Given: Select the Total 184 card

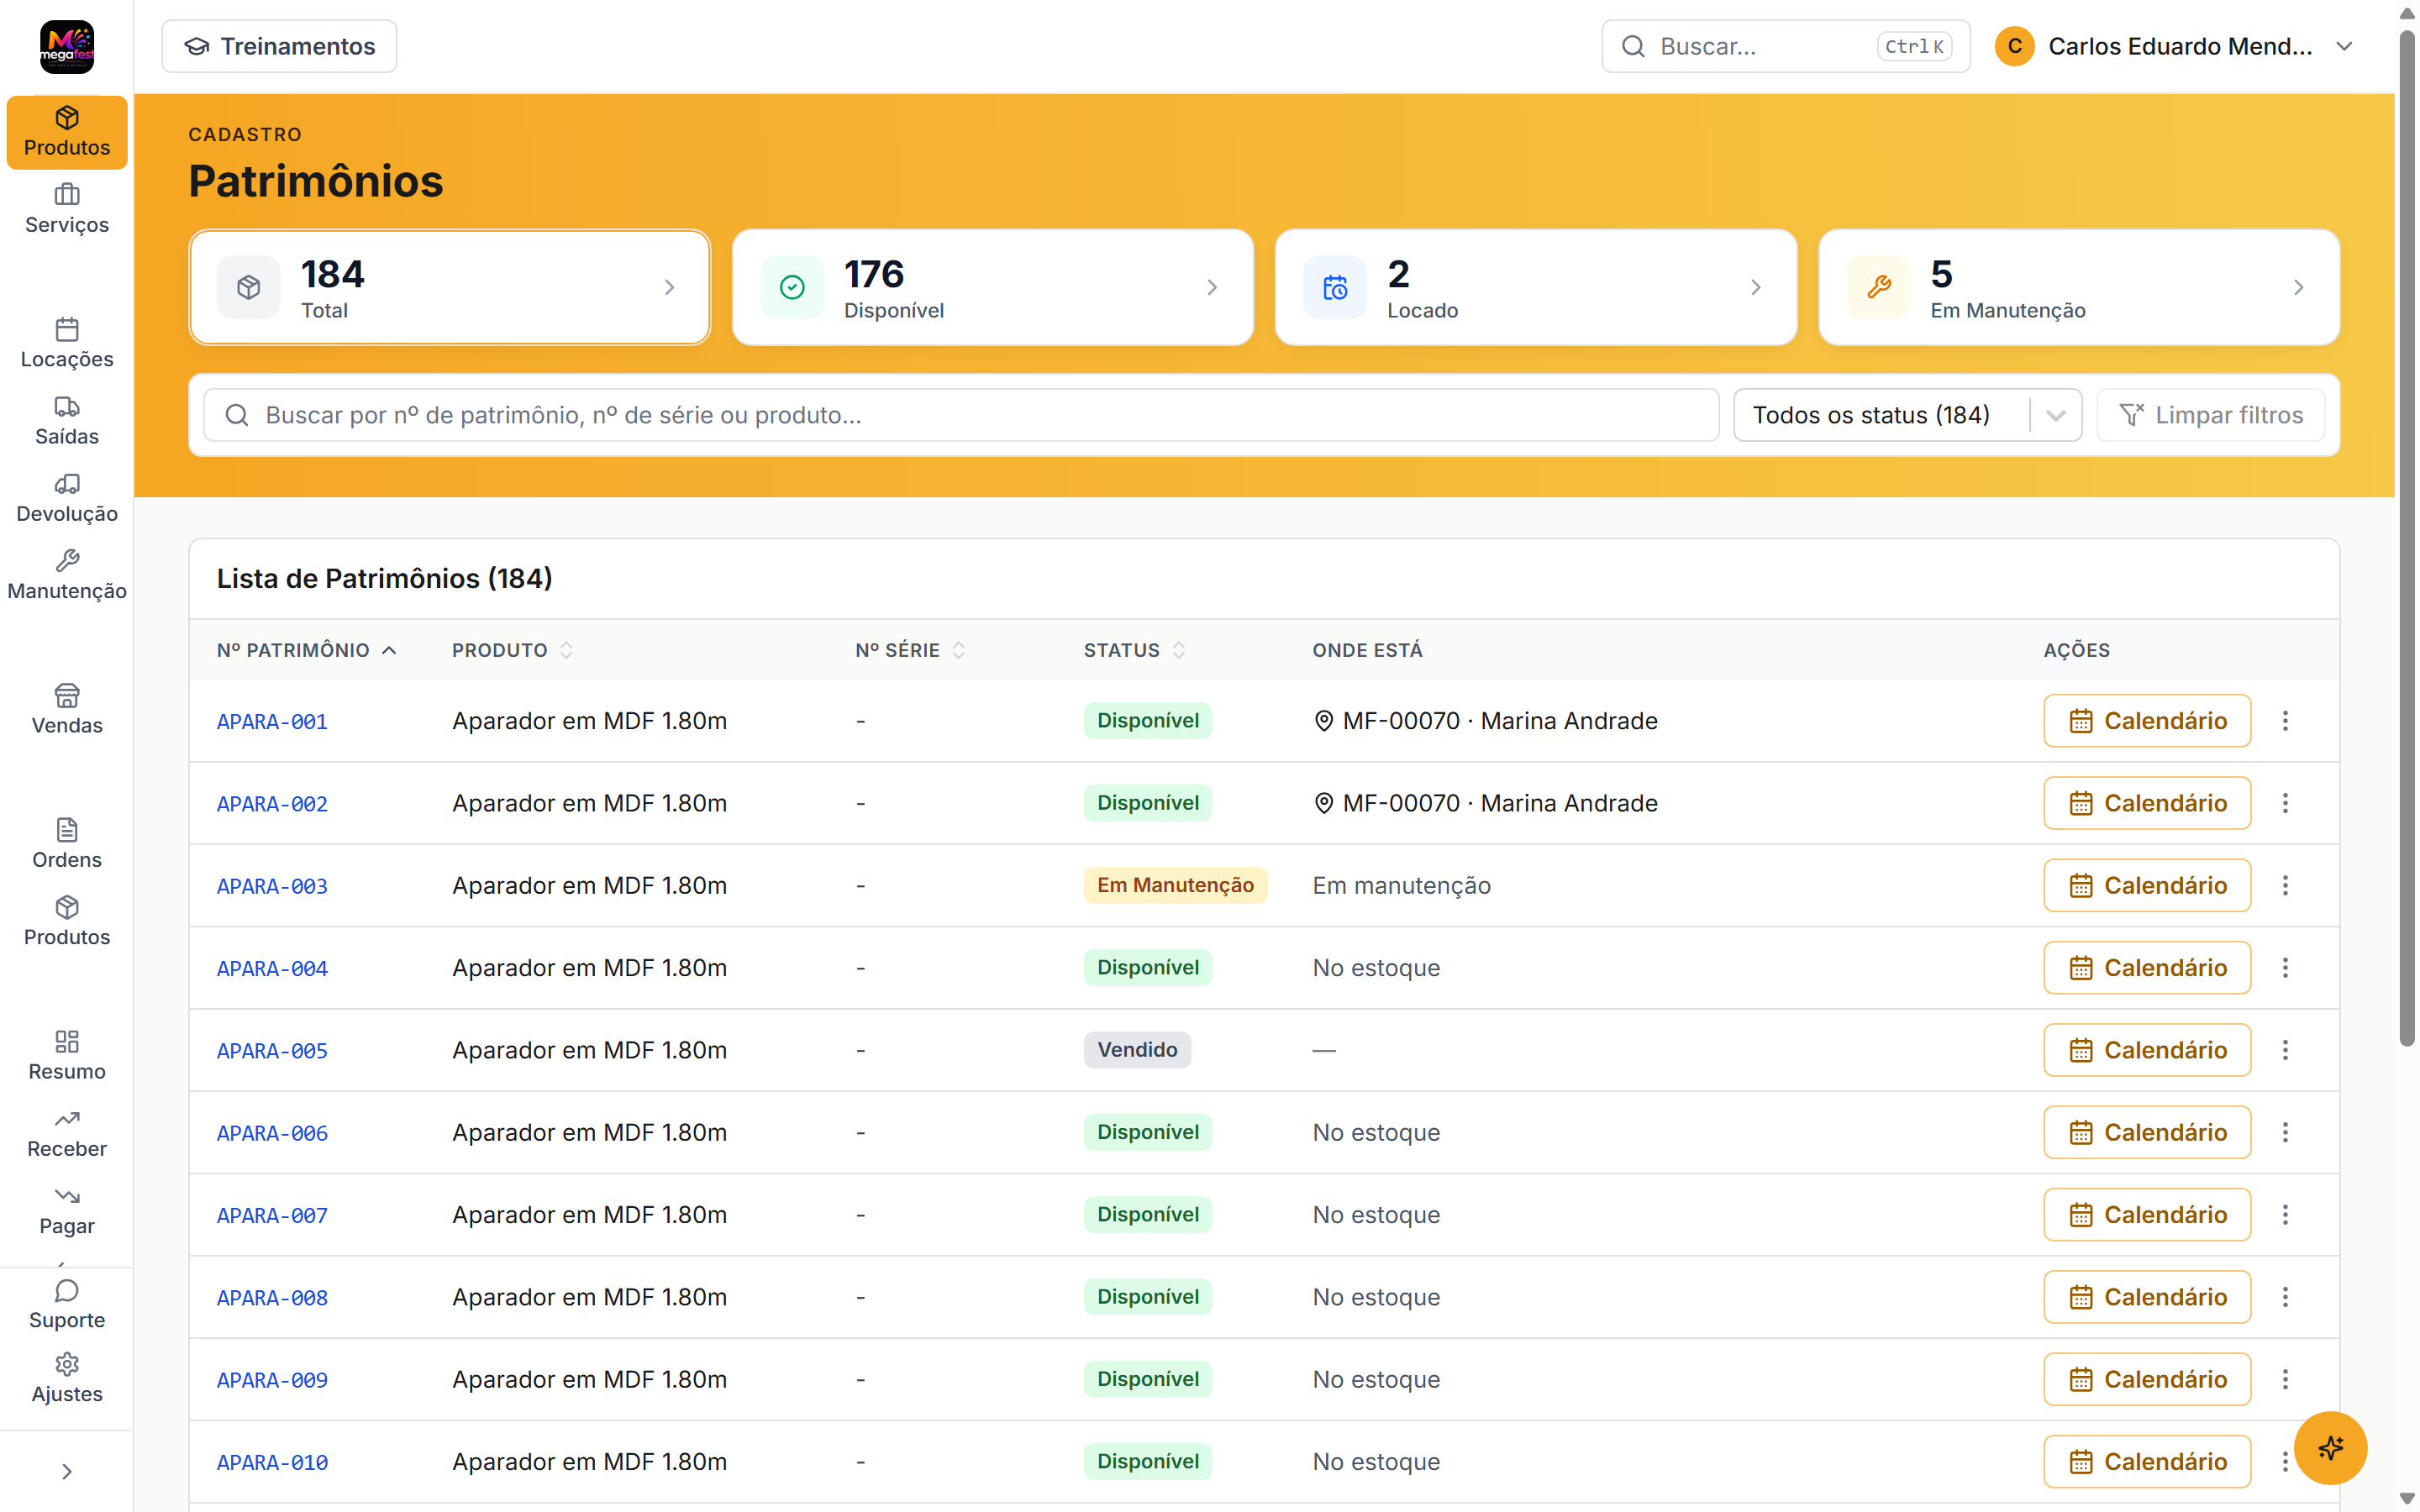Looking at the screenshot, I should point(450,288).
